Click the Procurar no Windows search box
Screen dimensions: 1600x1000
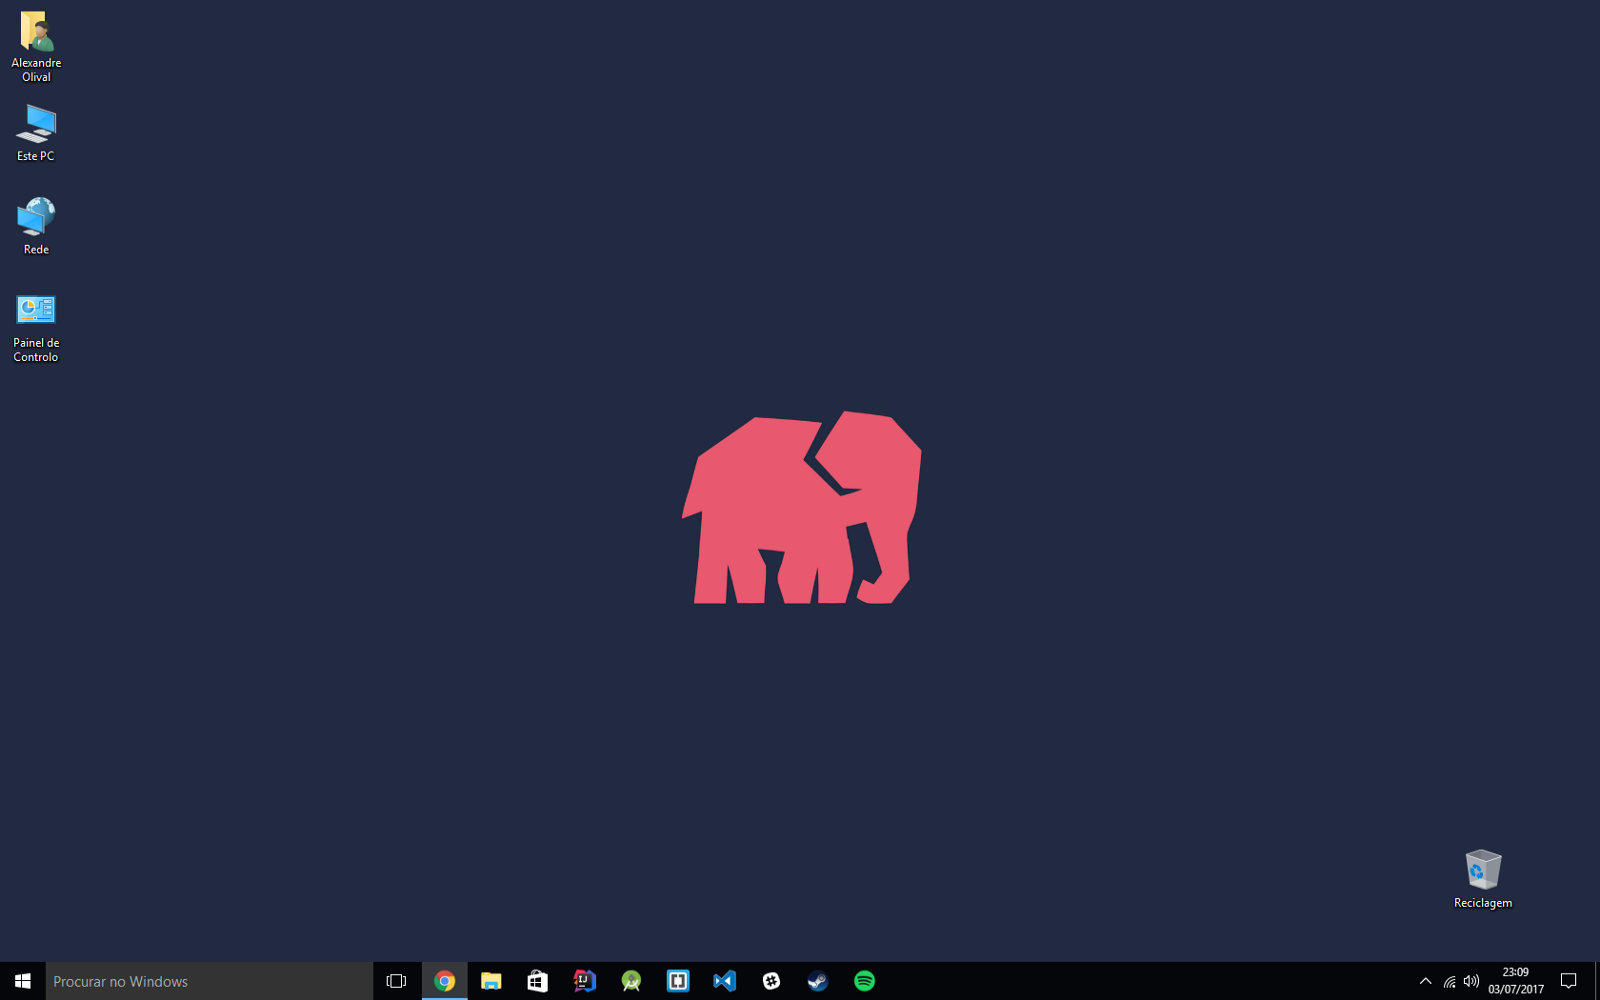point(210,981)
